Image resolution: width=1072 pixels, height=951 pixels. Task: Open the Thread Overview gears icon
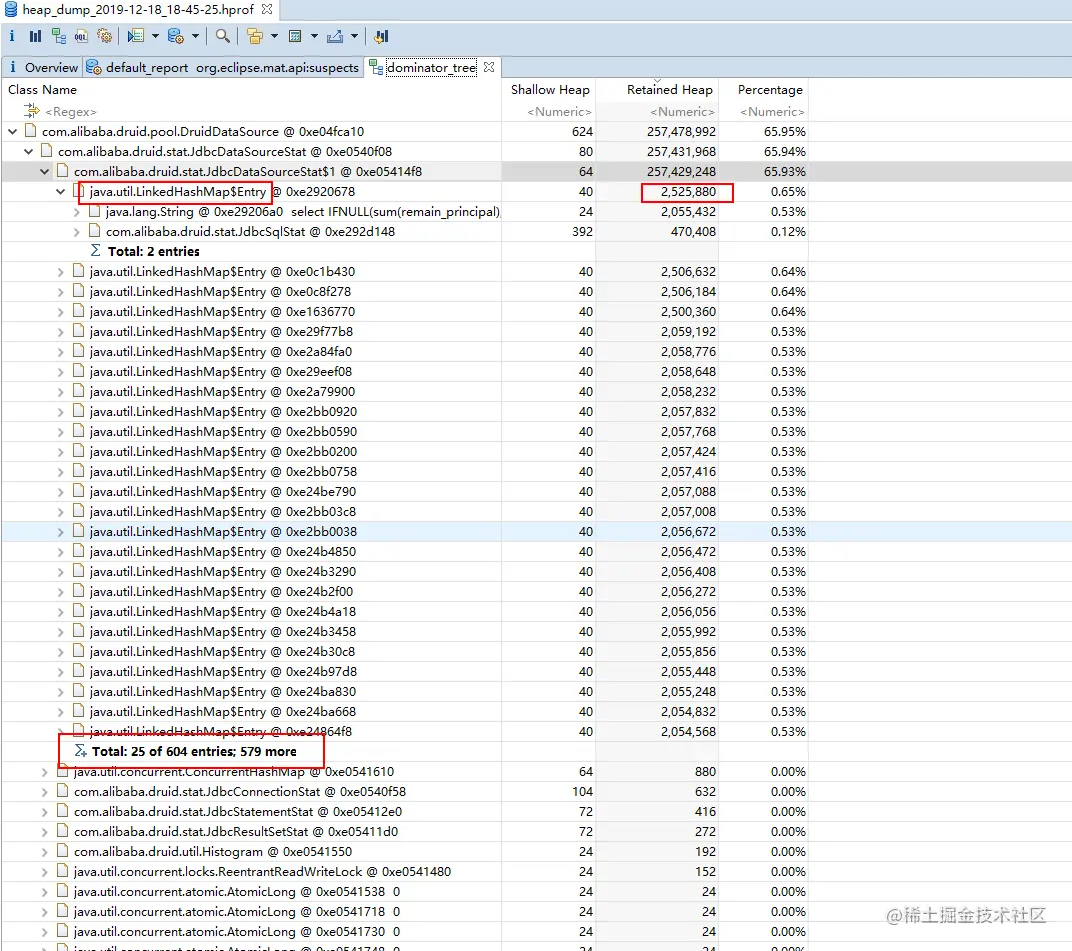tap(104, 36)
